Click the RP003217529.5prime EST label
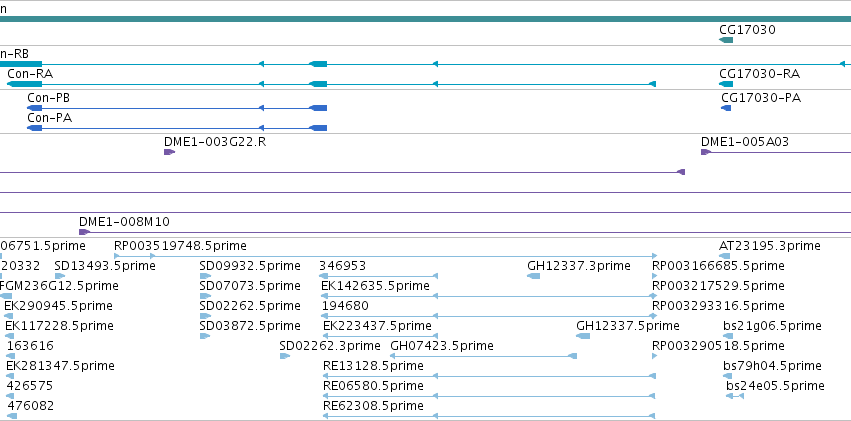Viewport: 851px width, 421px height. 719,285
